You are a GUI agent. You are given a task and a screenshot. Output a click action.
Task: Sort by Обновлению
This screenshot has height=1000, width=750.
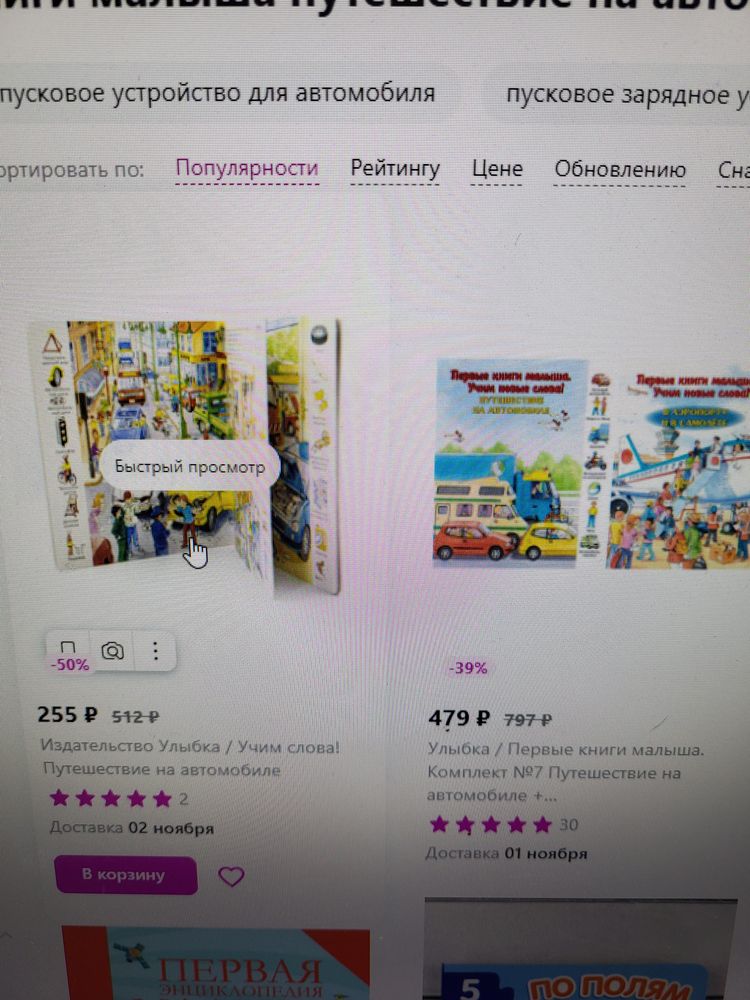click(620, 170)
